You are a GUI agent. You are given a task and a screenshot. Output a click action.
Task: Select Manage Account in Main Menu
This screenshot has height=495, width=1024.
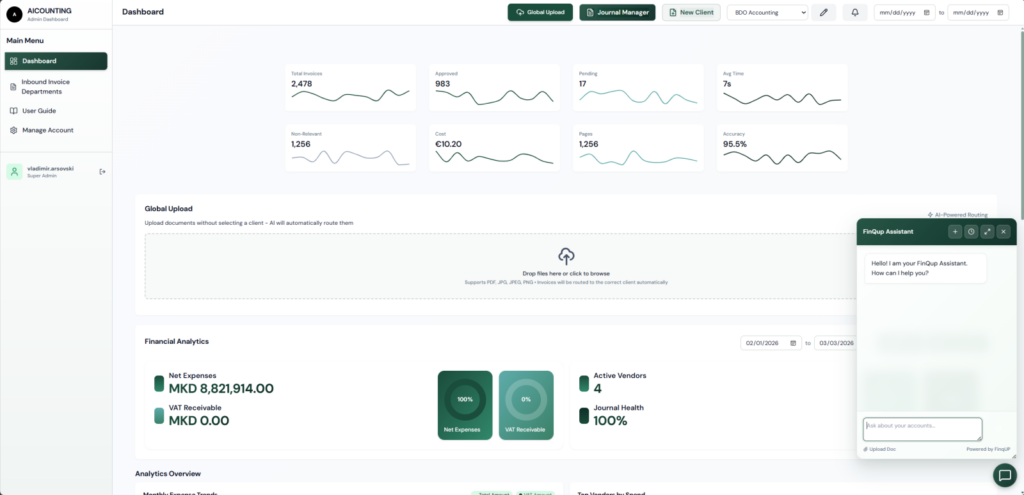click(x=47, y=130)
